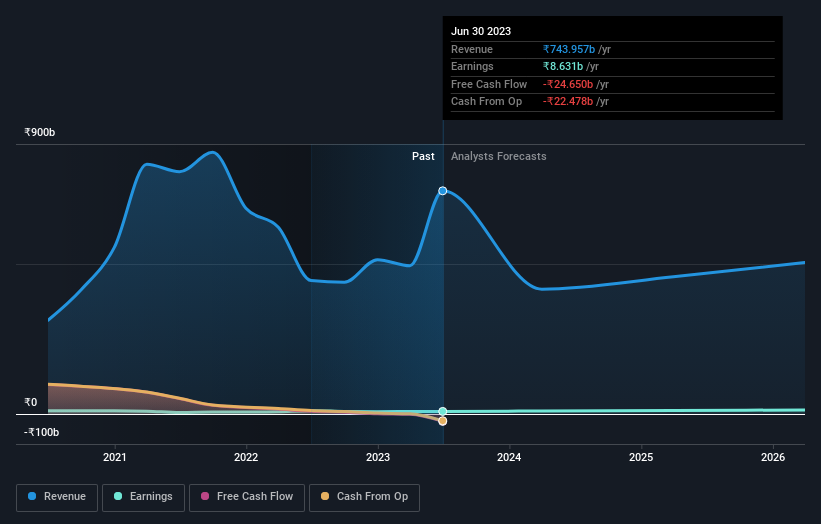Click the orange Cash From Op legend dot
This screenshot has width=821, height=524.
325,496
